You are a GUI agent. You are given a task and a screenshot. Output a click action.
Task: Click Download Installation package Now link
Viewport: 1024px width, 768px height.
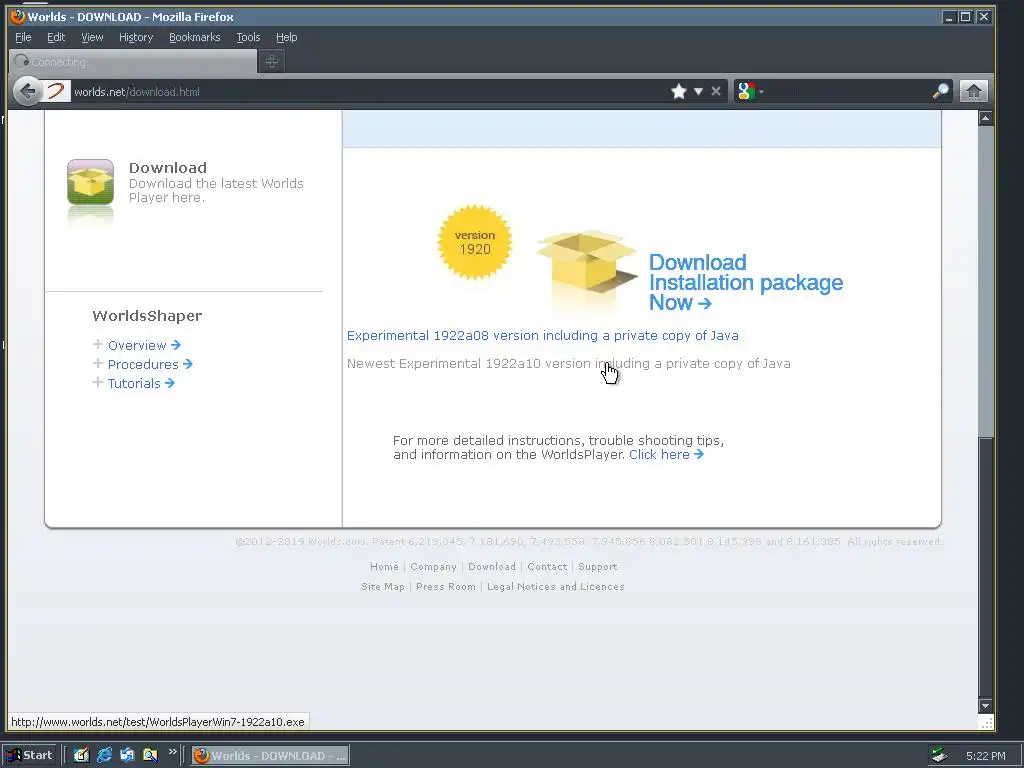click(746, 282)
